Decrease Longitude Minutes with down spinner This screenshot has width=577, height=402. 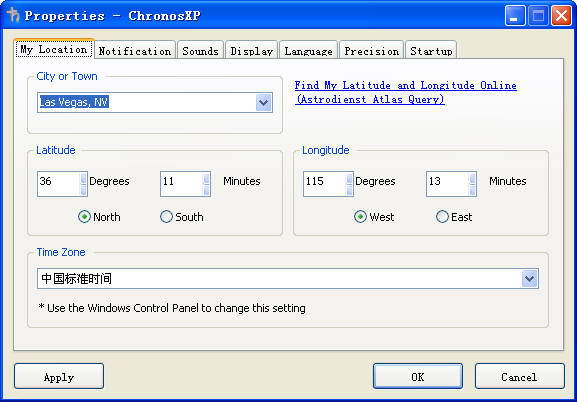click(x=472, y=190)
